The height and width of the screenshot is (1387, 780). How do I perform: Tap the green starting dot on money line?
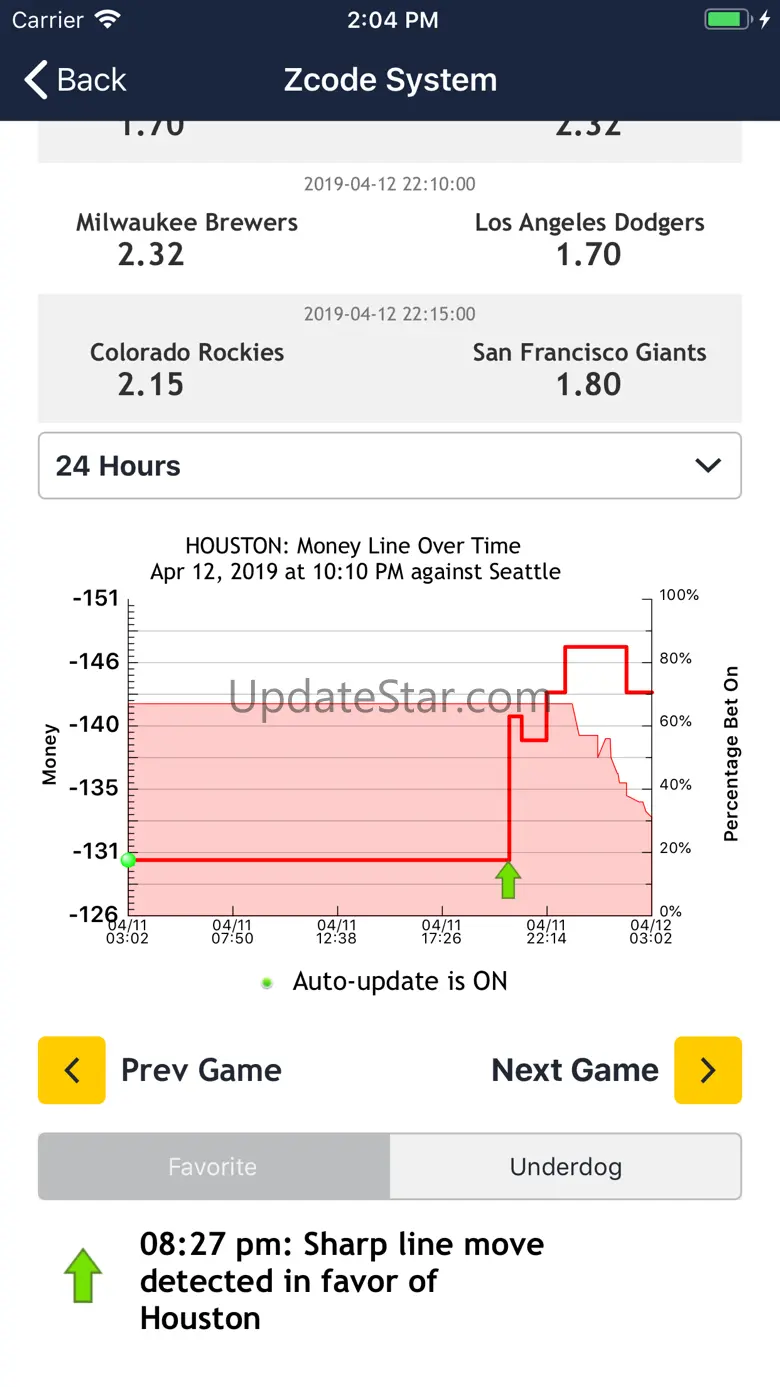point(127,860)
